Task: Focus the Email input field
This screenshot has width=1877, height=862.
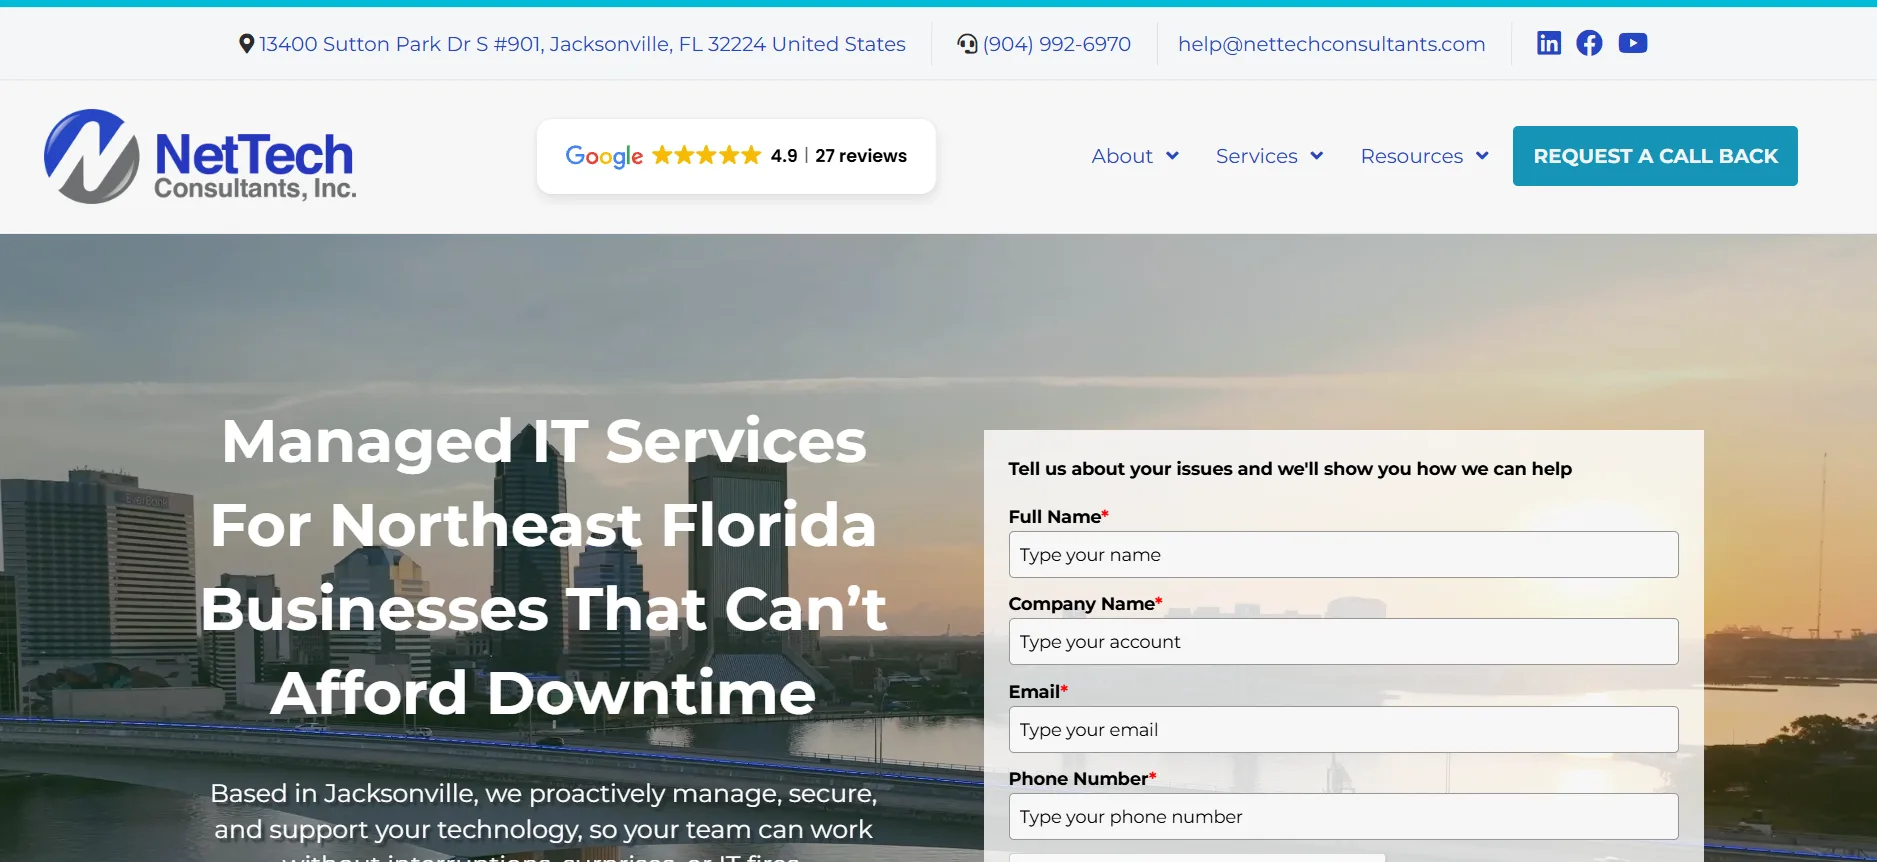Action: tap(1343, 729)
